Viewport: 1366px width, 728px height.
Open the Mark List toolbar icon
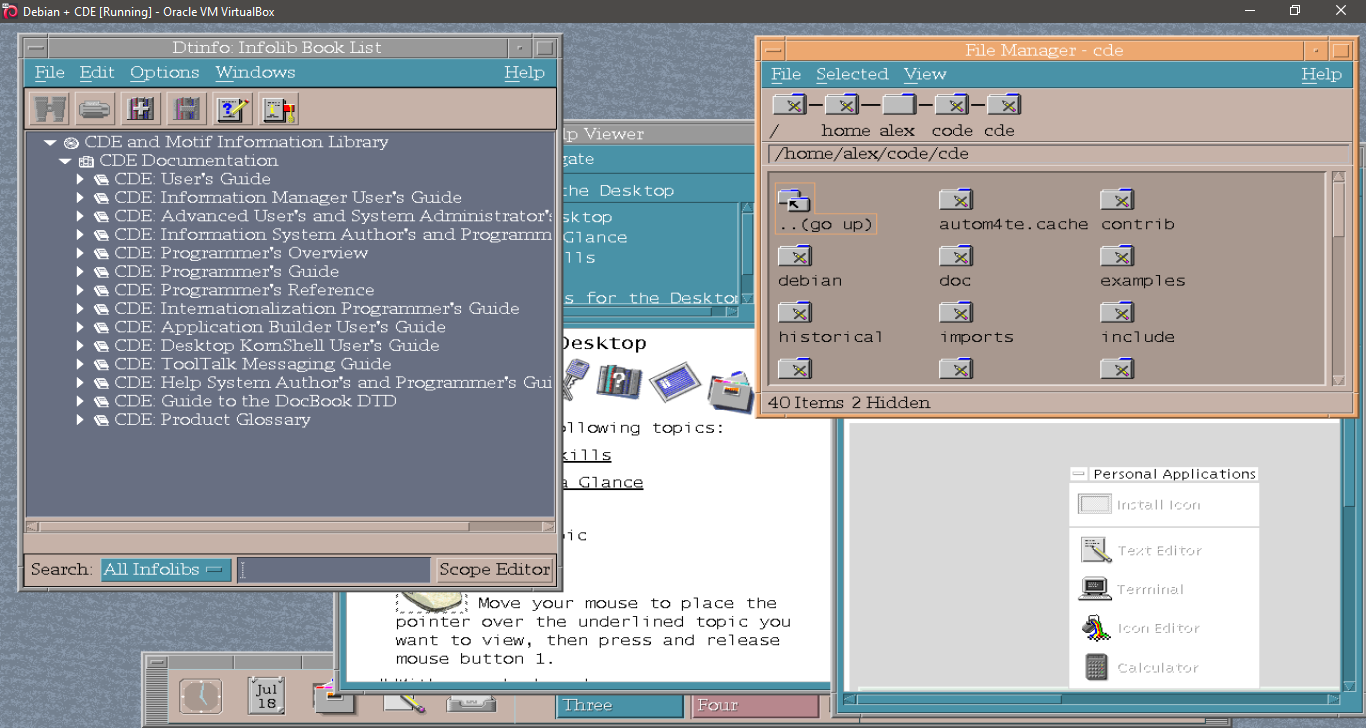[279, 108]
